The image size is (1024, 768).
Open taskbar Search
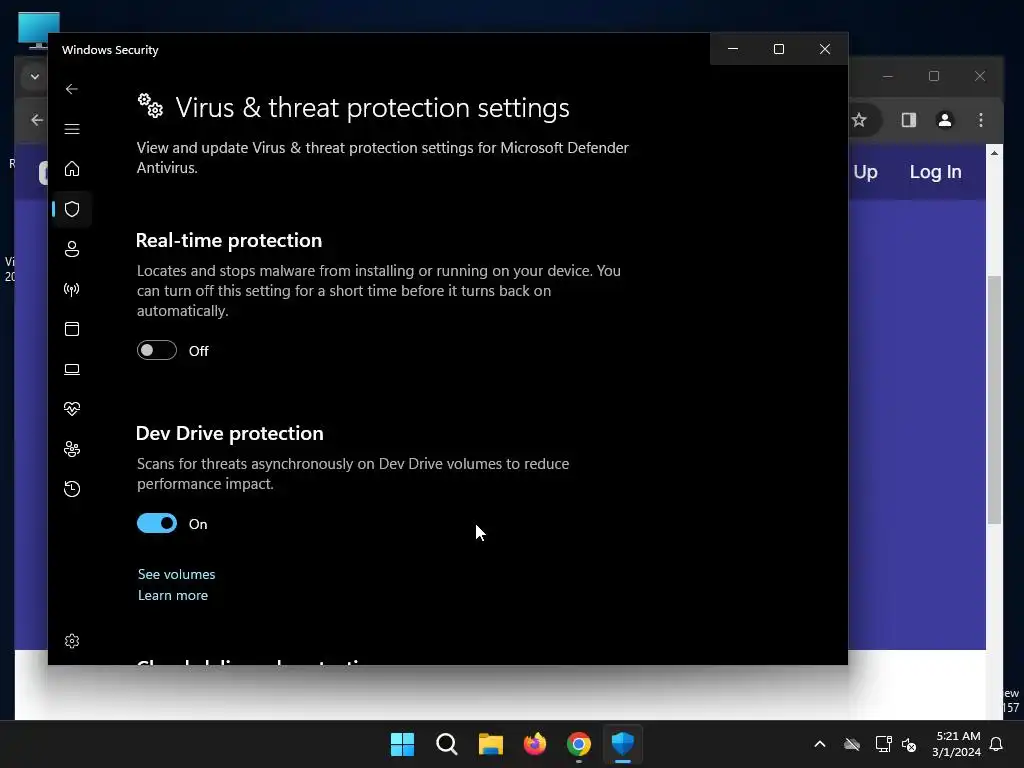(x=447, y=744)
